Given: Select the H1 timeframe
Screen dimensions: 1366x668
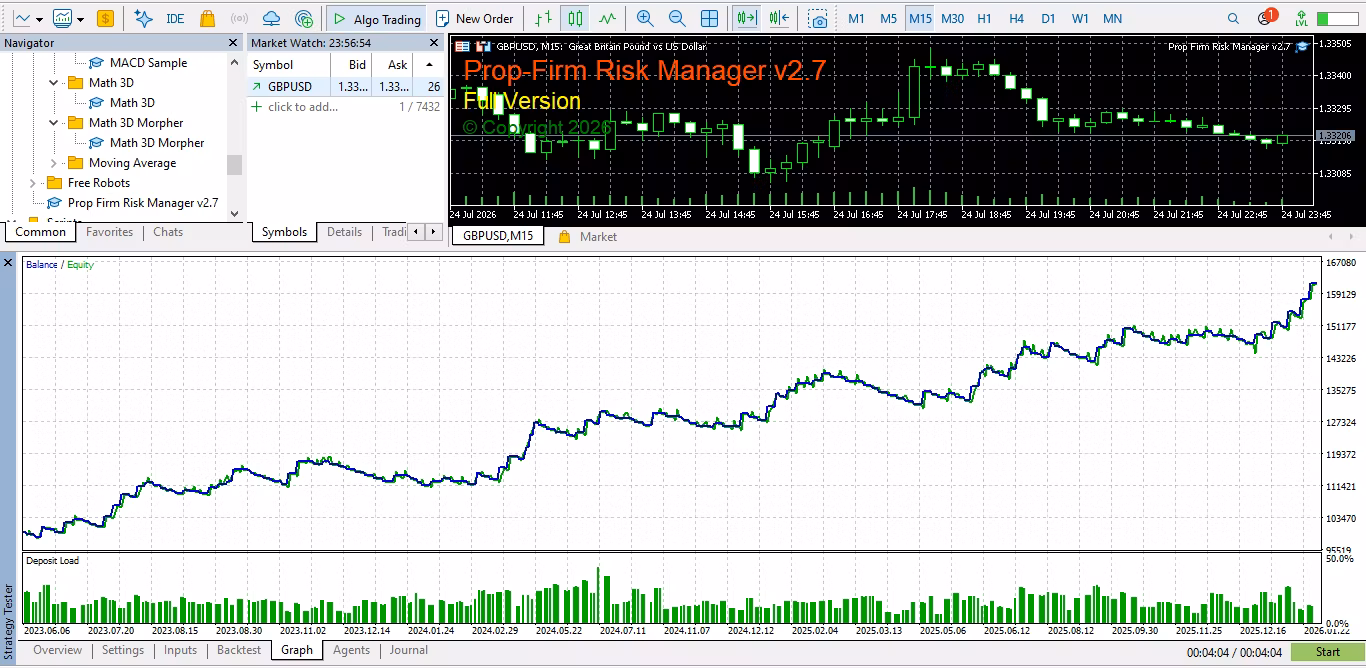Looking at the screenshot, I should [x=985, y=18].
